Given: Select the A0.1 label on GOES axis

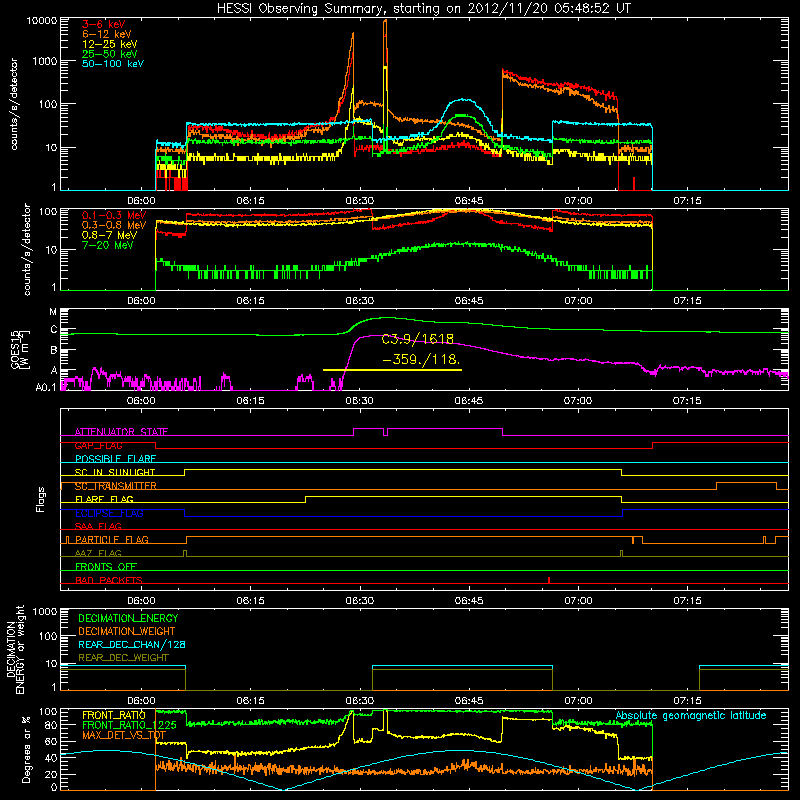Looking at the screenshot, I should point(46,388).
